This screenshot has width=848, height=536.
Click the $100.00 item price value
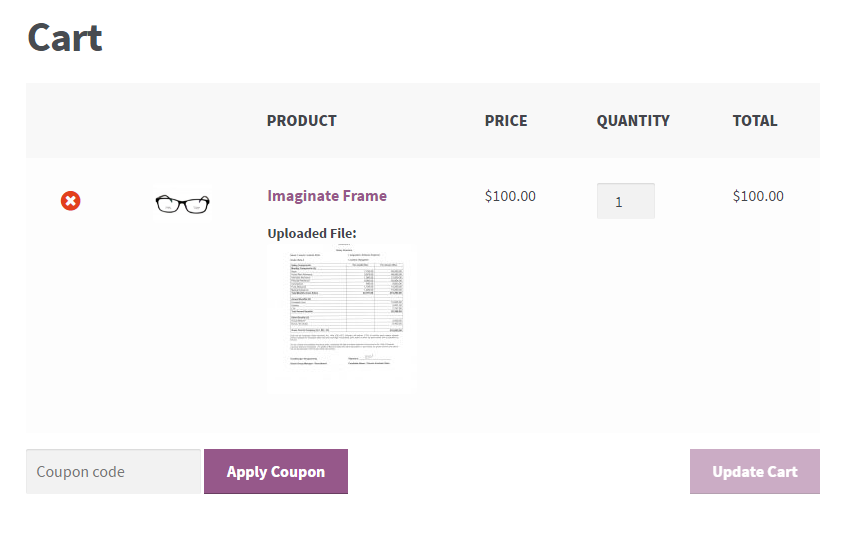pyautogui.click(x=510, y=196)
